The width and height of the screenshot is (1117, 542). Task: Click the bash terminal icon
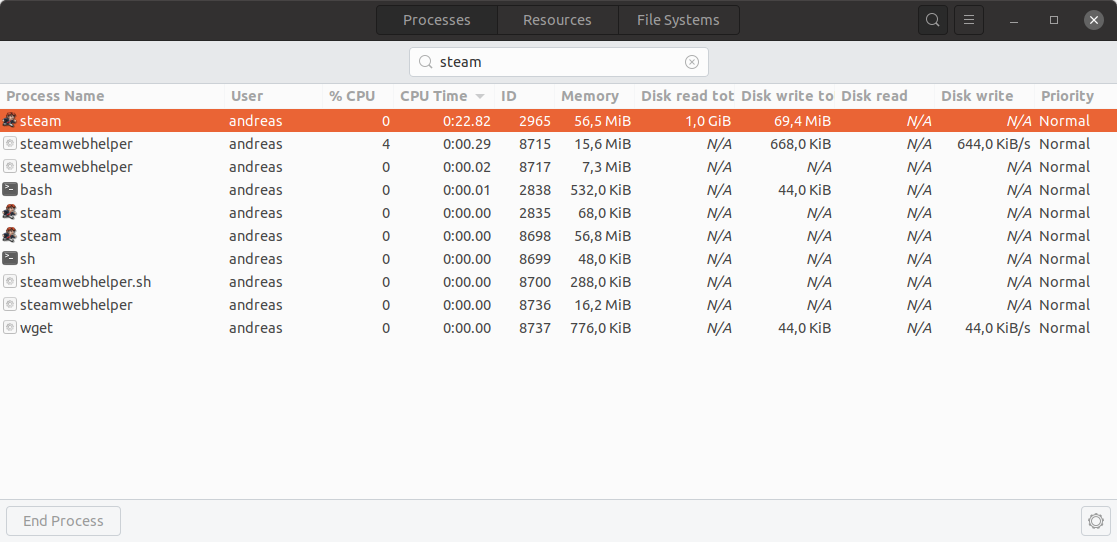(x=10, y=189)
